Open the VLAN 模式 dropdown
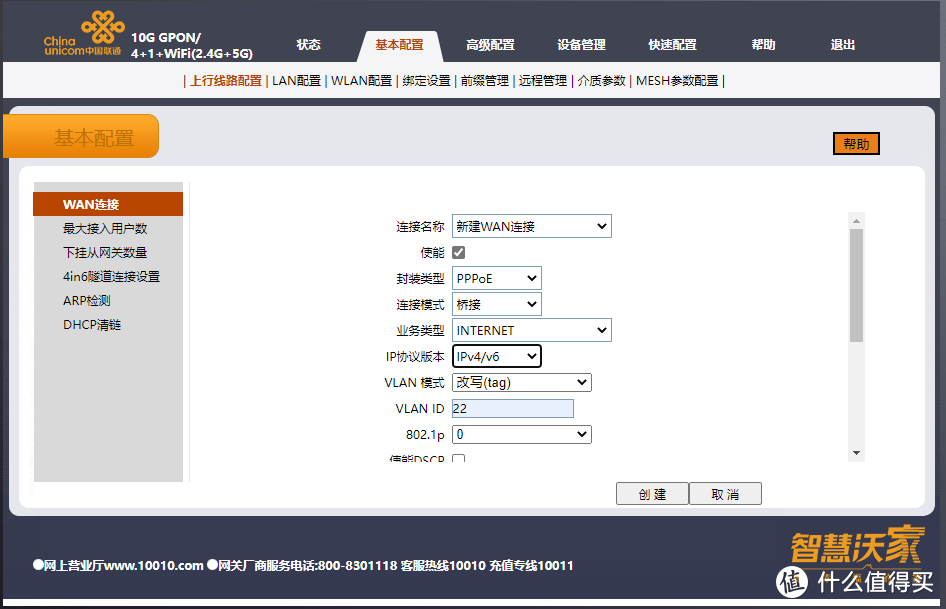The image size is (946, 609). click(x=521, y=383)
